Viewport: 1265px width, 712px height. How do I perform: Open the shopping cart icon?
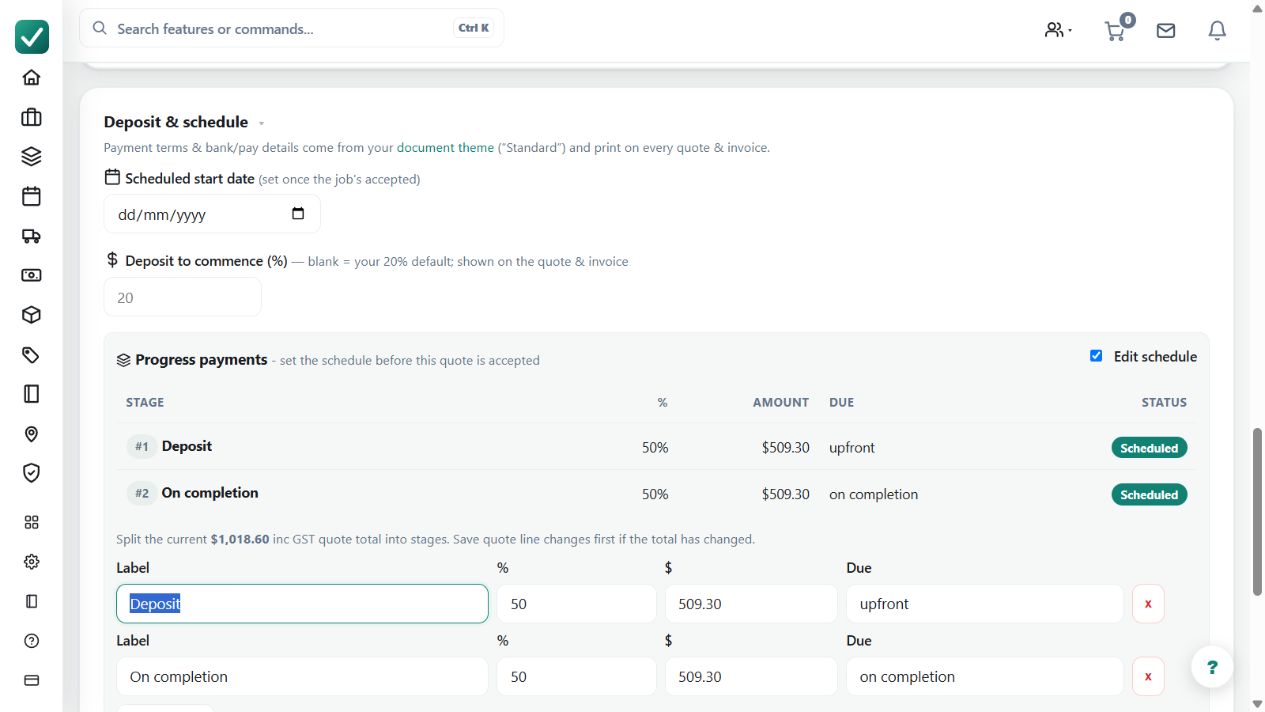click(1114, 31)
